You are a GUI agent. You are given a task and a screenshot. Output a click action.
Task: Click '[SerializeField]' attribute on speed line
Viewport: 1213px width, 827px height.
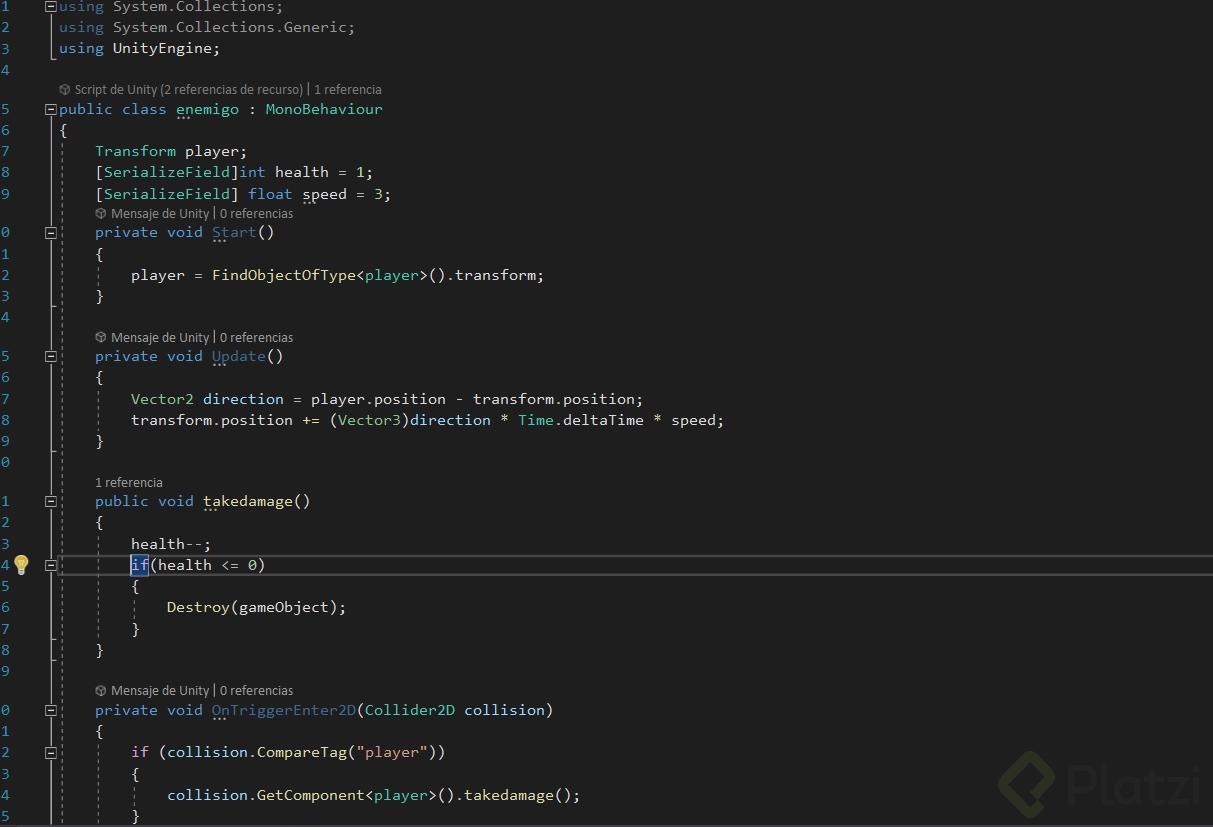pos(167,194)
